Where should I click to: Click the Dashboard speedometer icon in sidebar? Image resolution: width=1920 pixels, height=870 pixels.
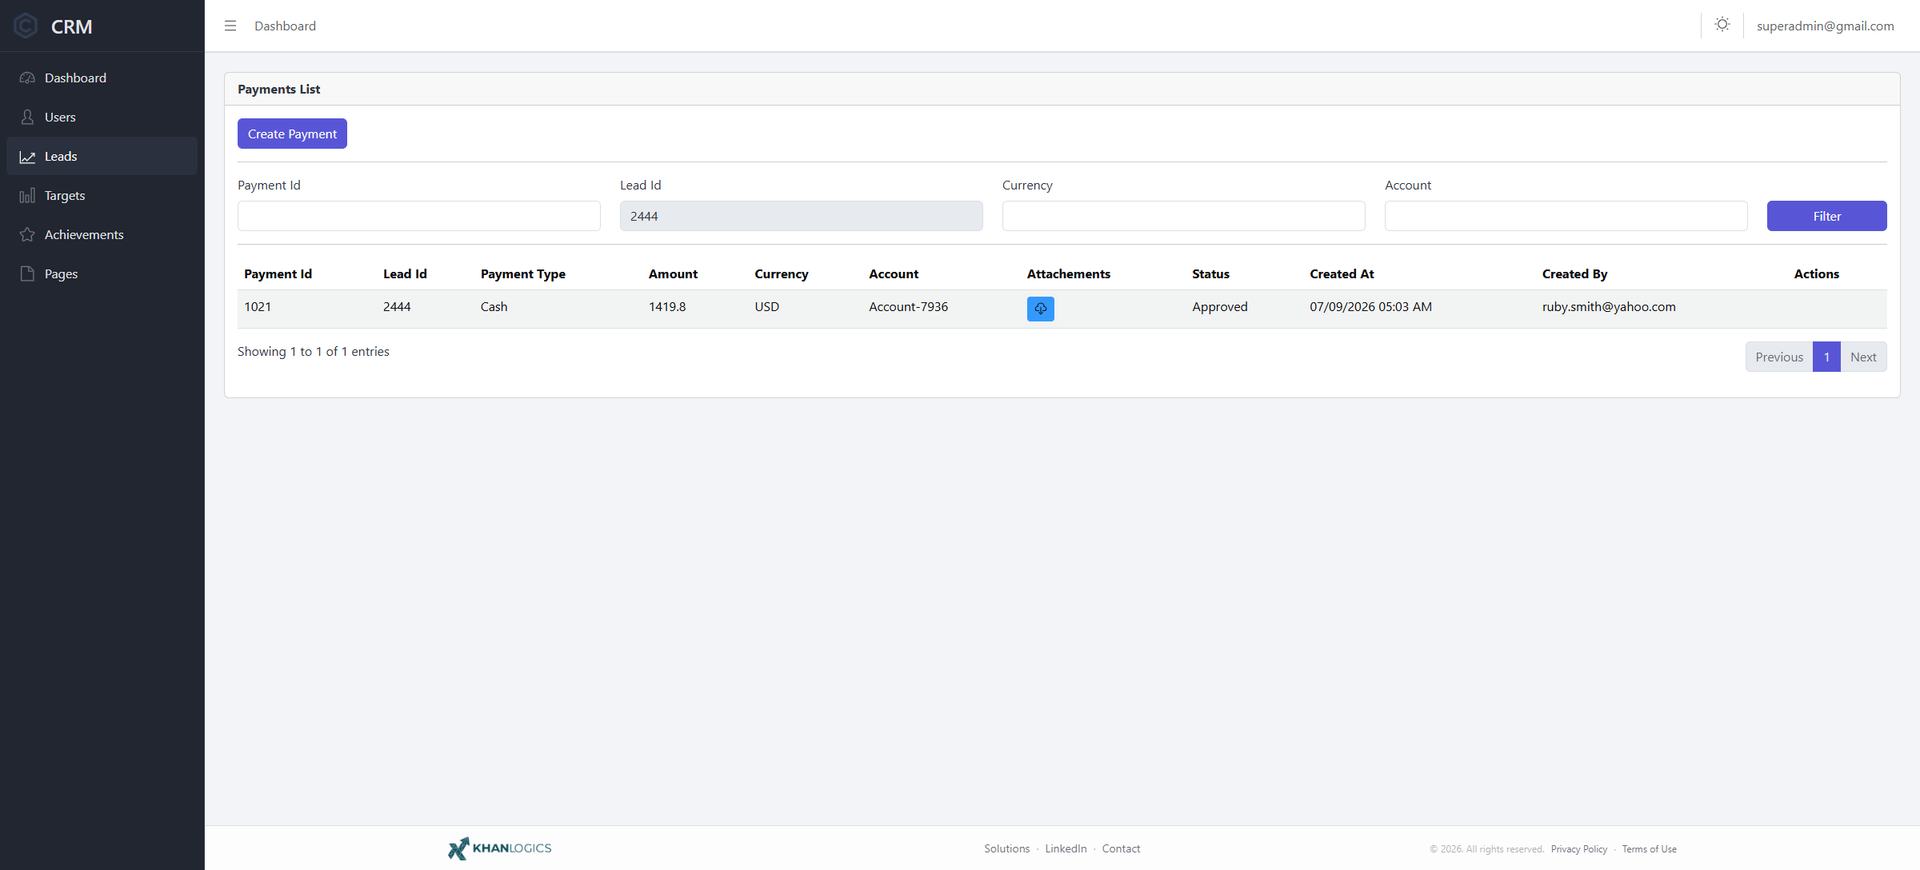[27, 78]
